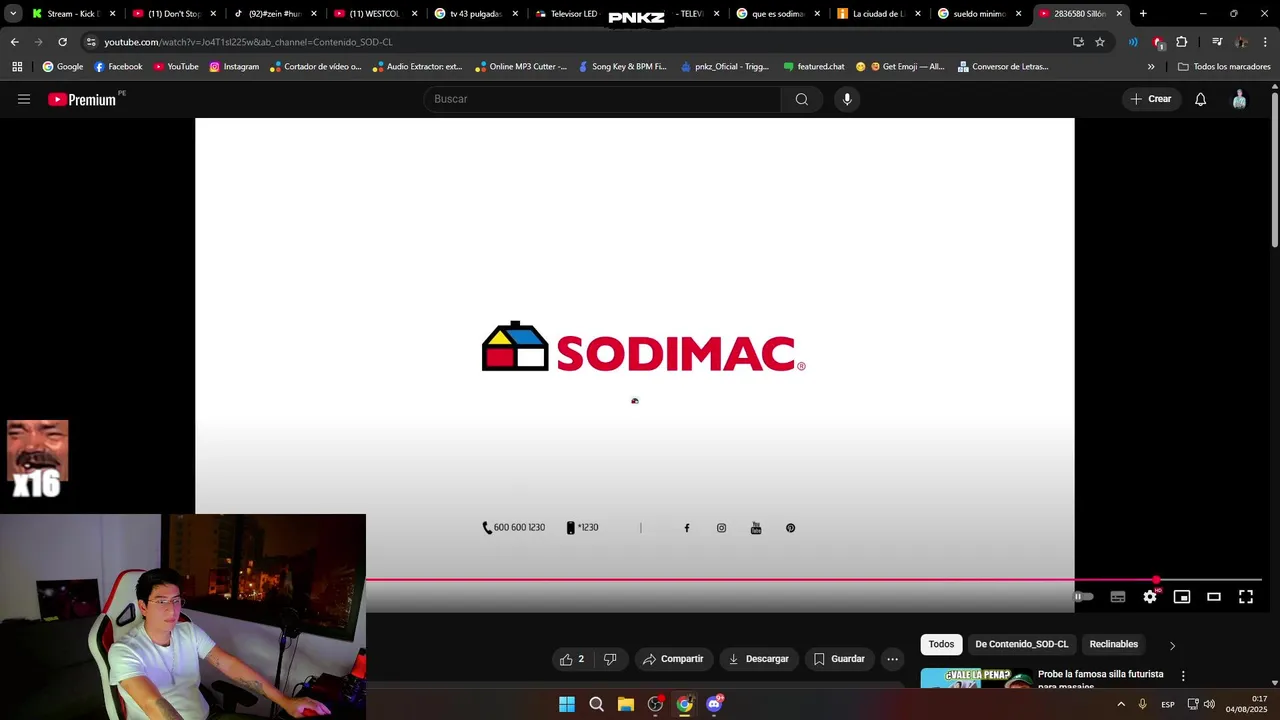Open the YouTube account avatar menu
This screenshot has height=720, width=1280.
(x=1239, y=99)
